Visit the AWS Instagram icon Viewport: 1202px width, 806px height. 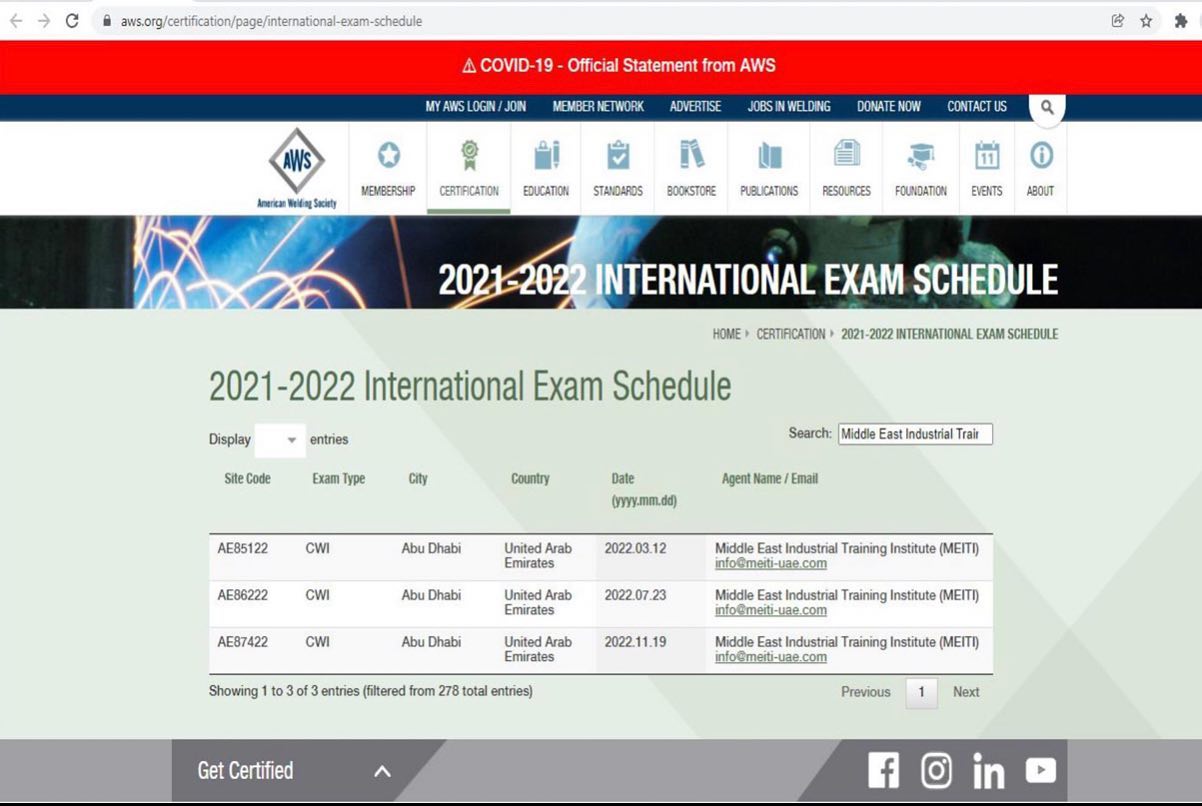pos(936,770)
